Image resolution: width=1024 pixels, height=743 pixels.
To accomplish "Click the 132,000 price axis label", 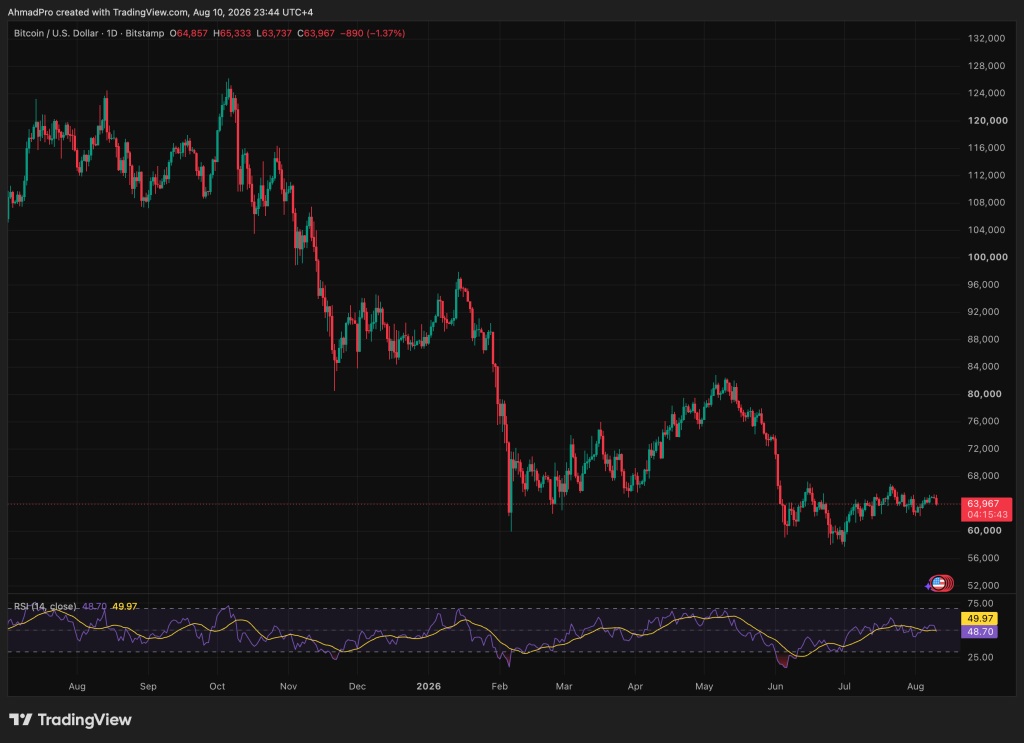I will (x=986, y=39).
